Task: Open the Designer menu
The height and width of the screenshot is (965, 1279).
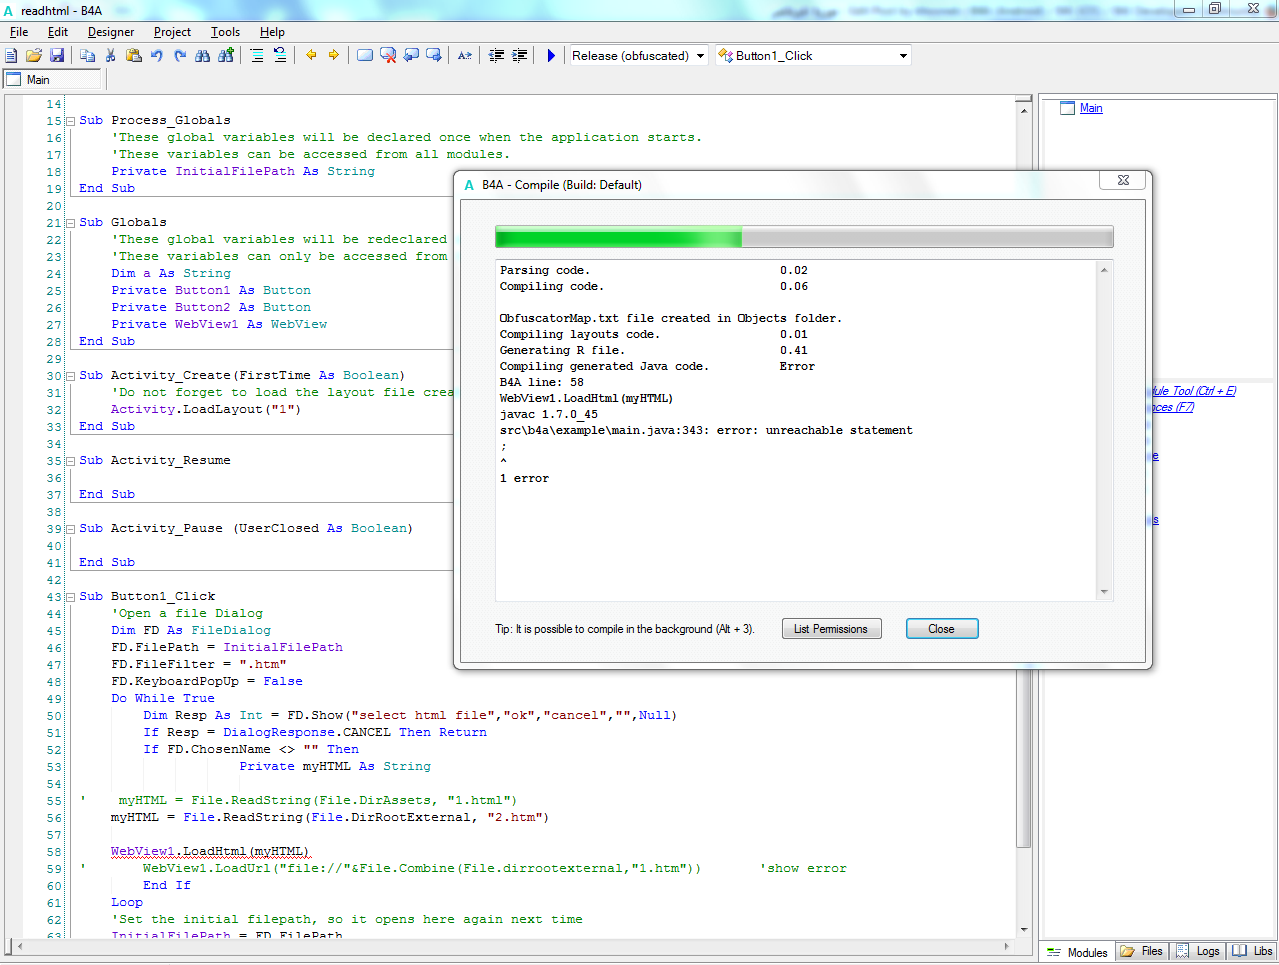Action: click(x=111, y=32)
